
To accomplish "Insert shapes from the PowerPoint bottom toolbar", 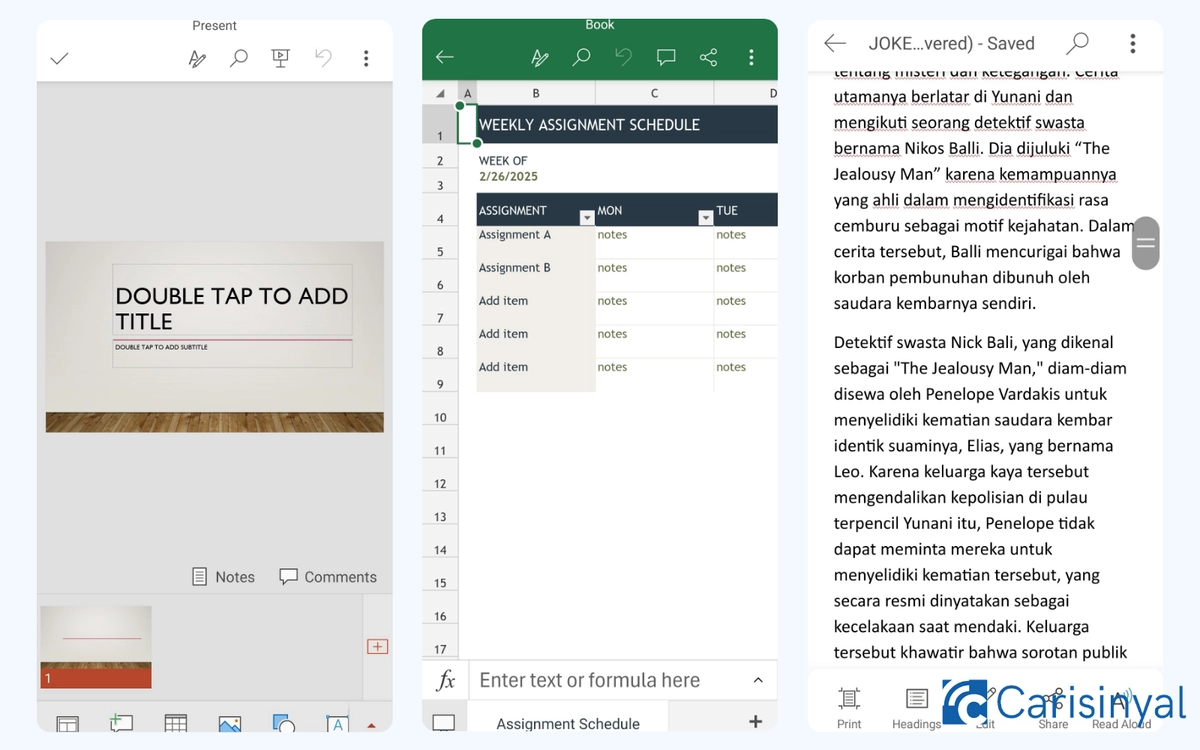I will [284, 723].
